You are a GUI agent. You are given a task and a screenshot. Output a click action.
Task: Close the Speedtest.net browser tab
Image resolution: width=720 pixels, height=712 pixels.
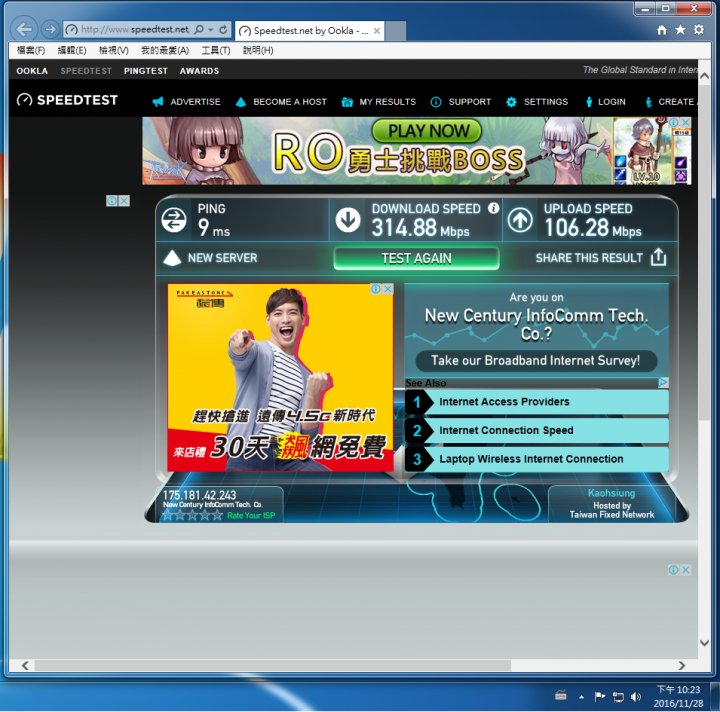(x=377, y=31)
